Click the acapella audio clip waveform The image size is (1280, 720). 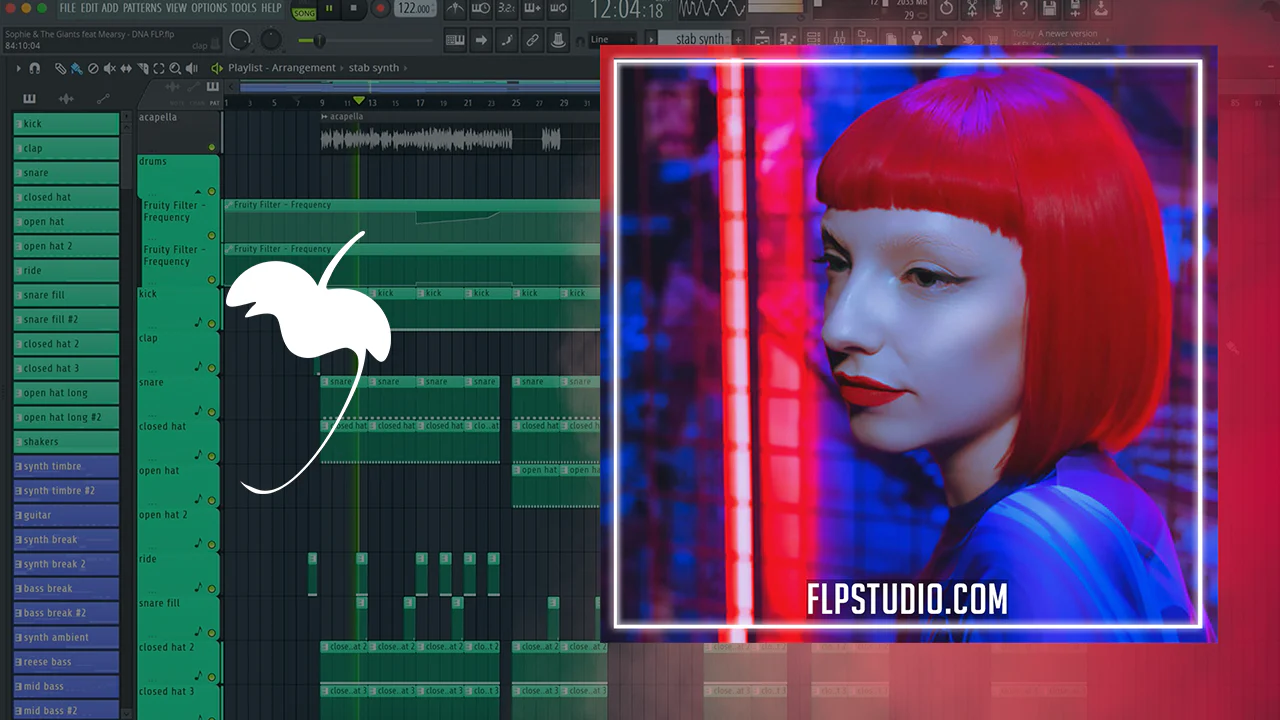coord(418,139)
